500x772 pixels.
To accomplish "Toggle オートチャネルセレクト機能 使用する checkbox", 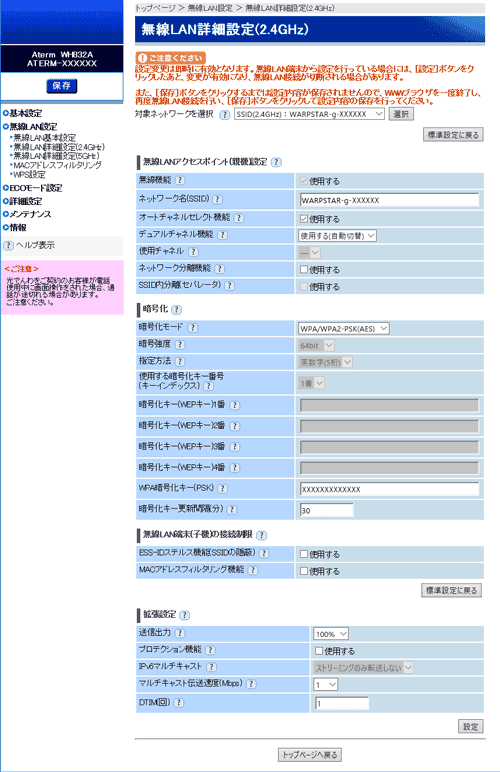I will pos(304,219).
